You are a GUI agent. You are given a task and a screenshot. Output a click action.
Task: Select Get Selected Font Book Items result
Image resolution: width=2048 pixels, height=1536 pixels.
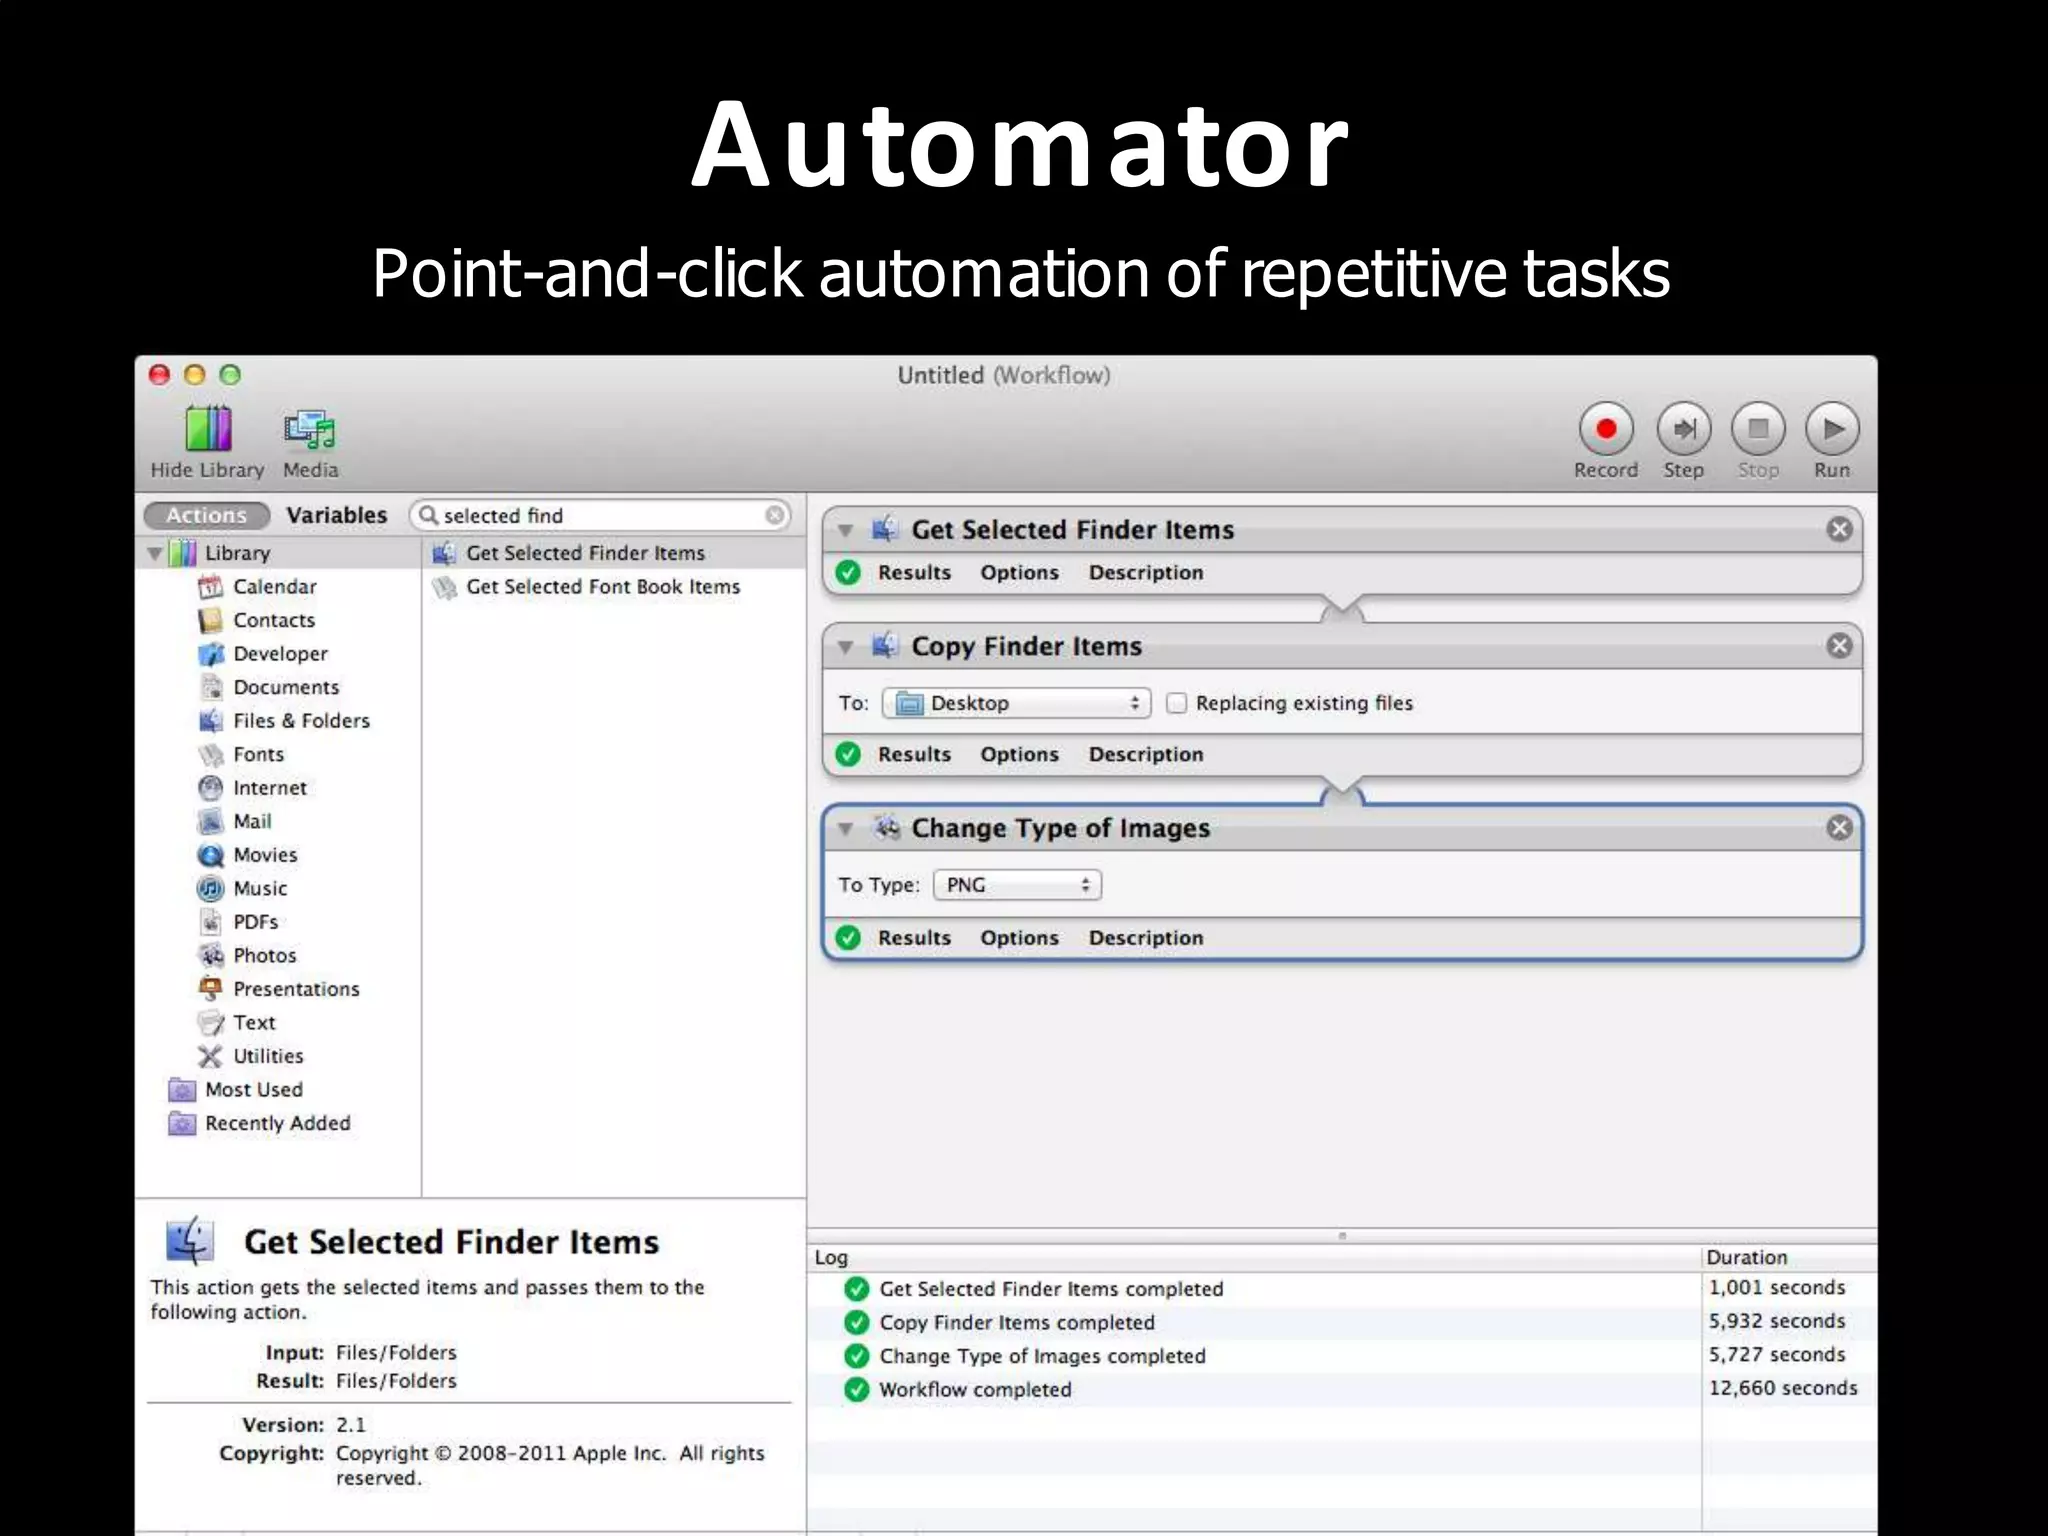pos(613,587)
